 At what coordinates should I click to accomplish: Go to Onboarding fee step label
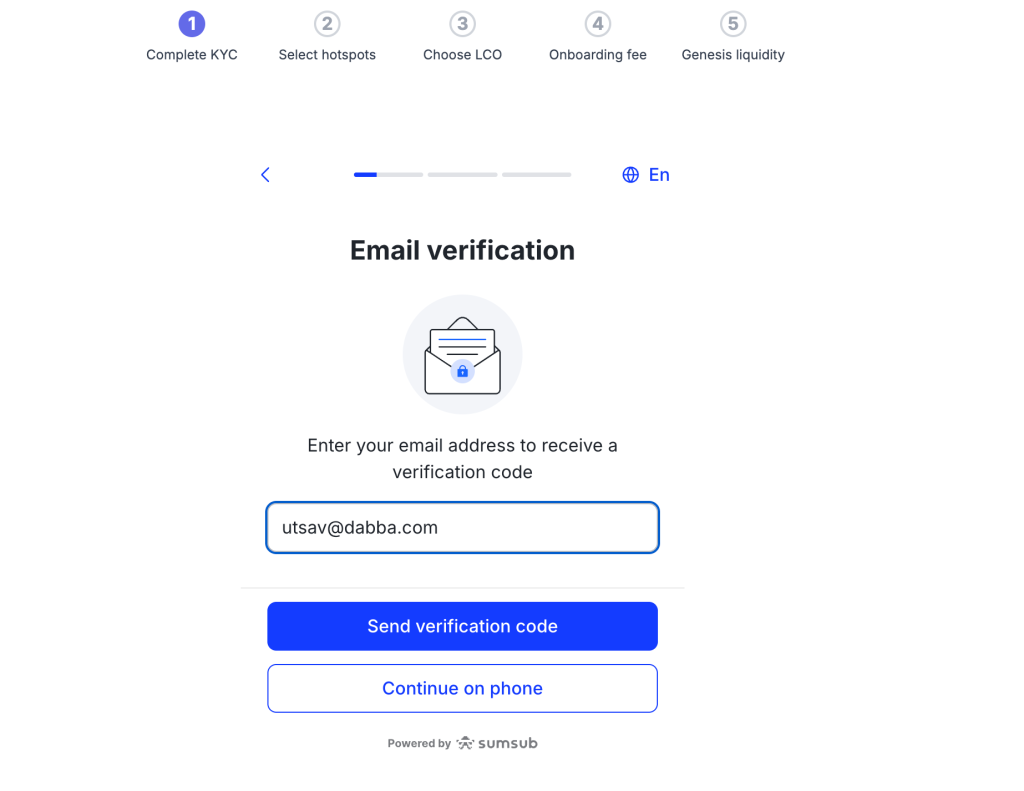click(598, 55)
